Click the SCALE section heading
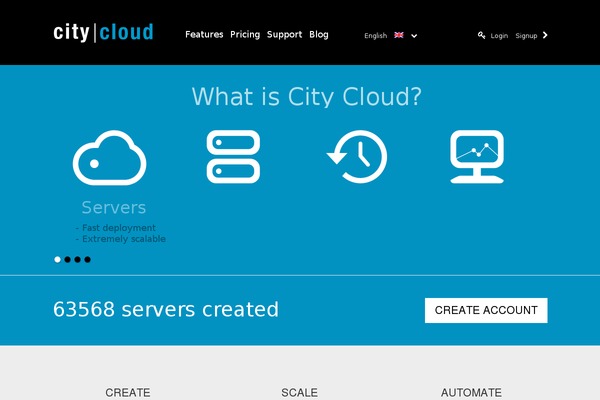The width and height of the screenshot is (600, 400). 299,393
